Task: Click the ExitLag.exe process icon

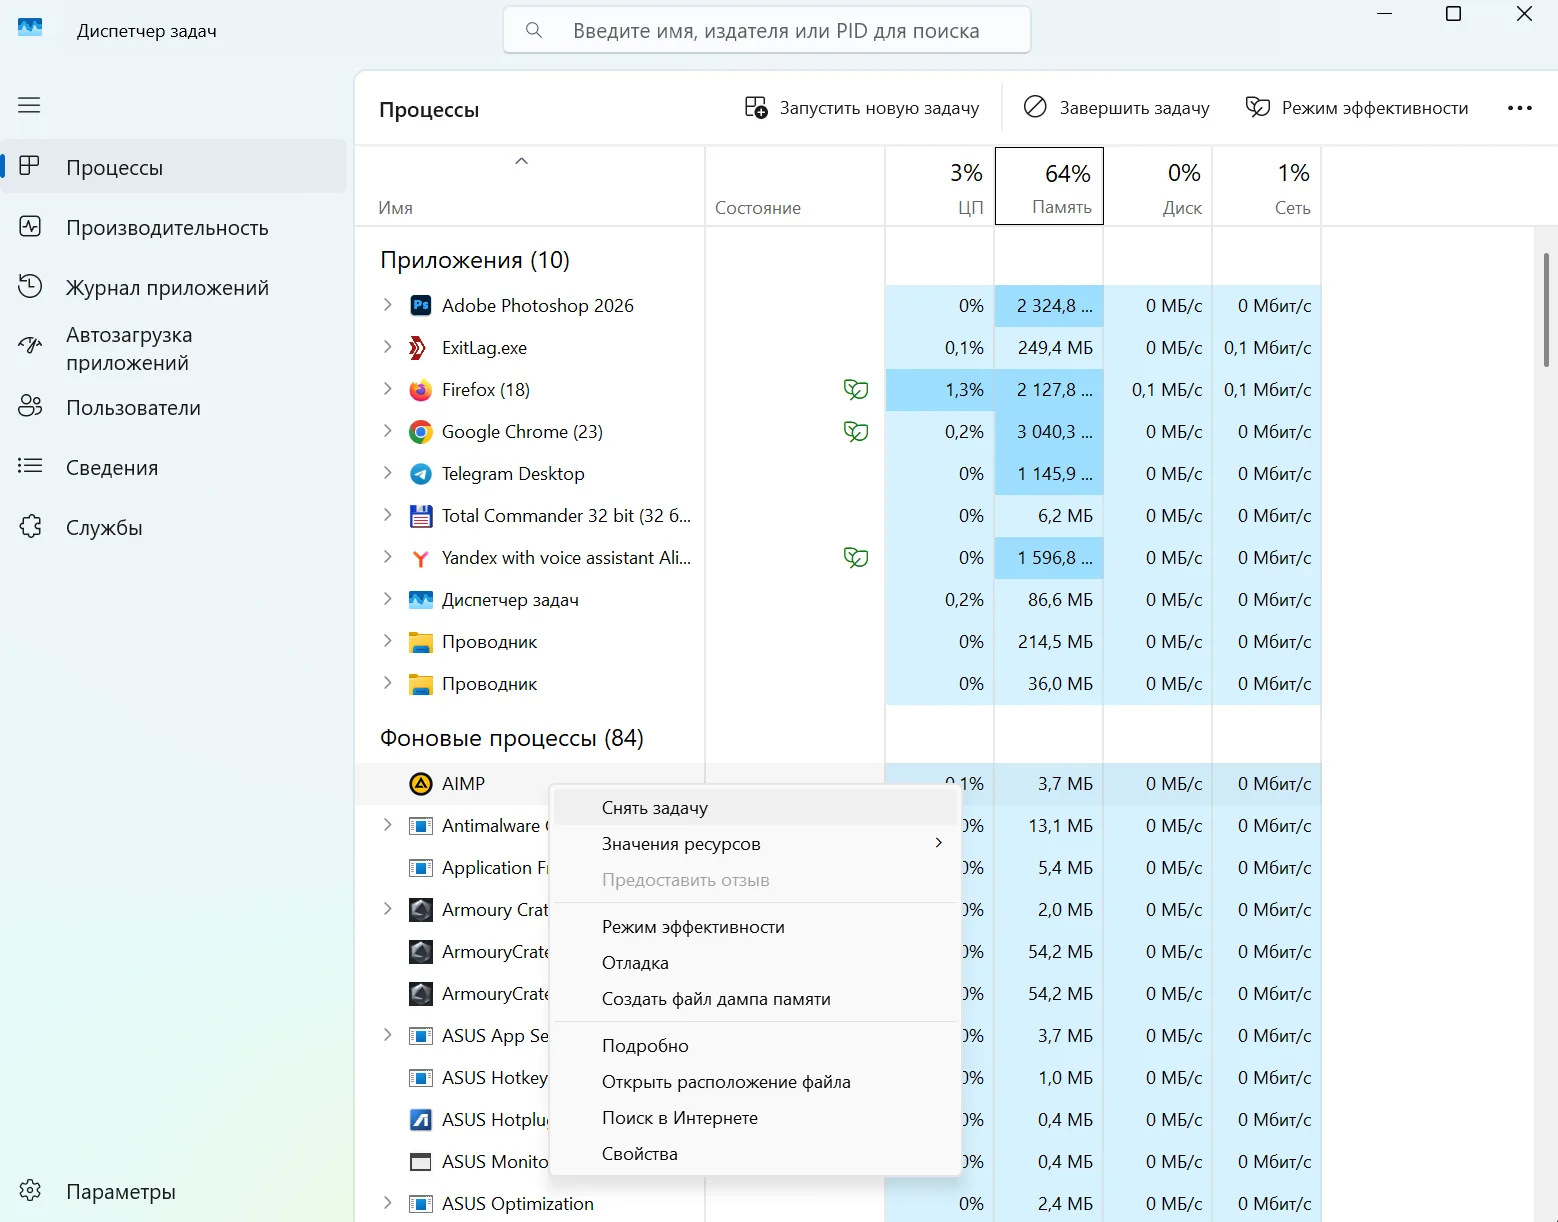Action: click(418, 348)
